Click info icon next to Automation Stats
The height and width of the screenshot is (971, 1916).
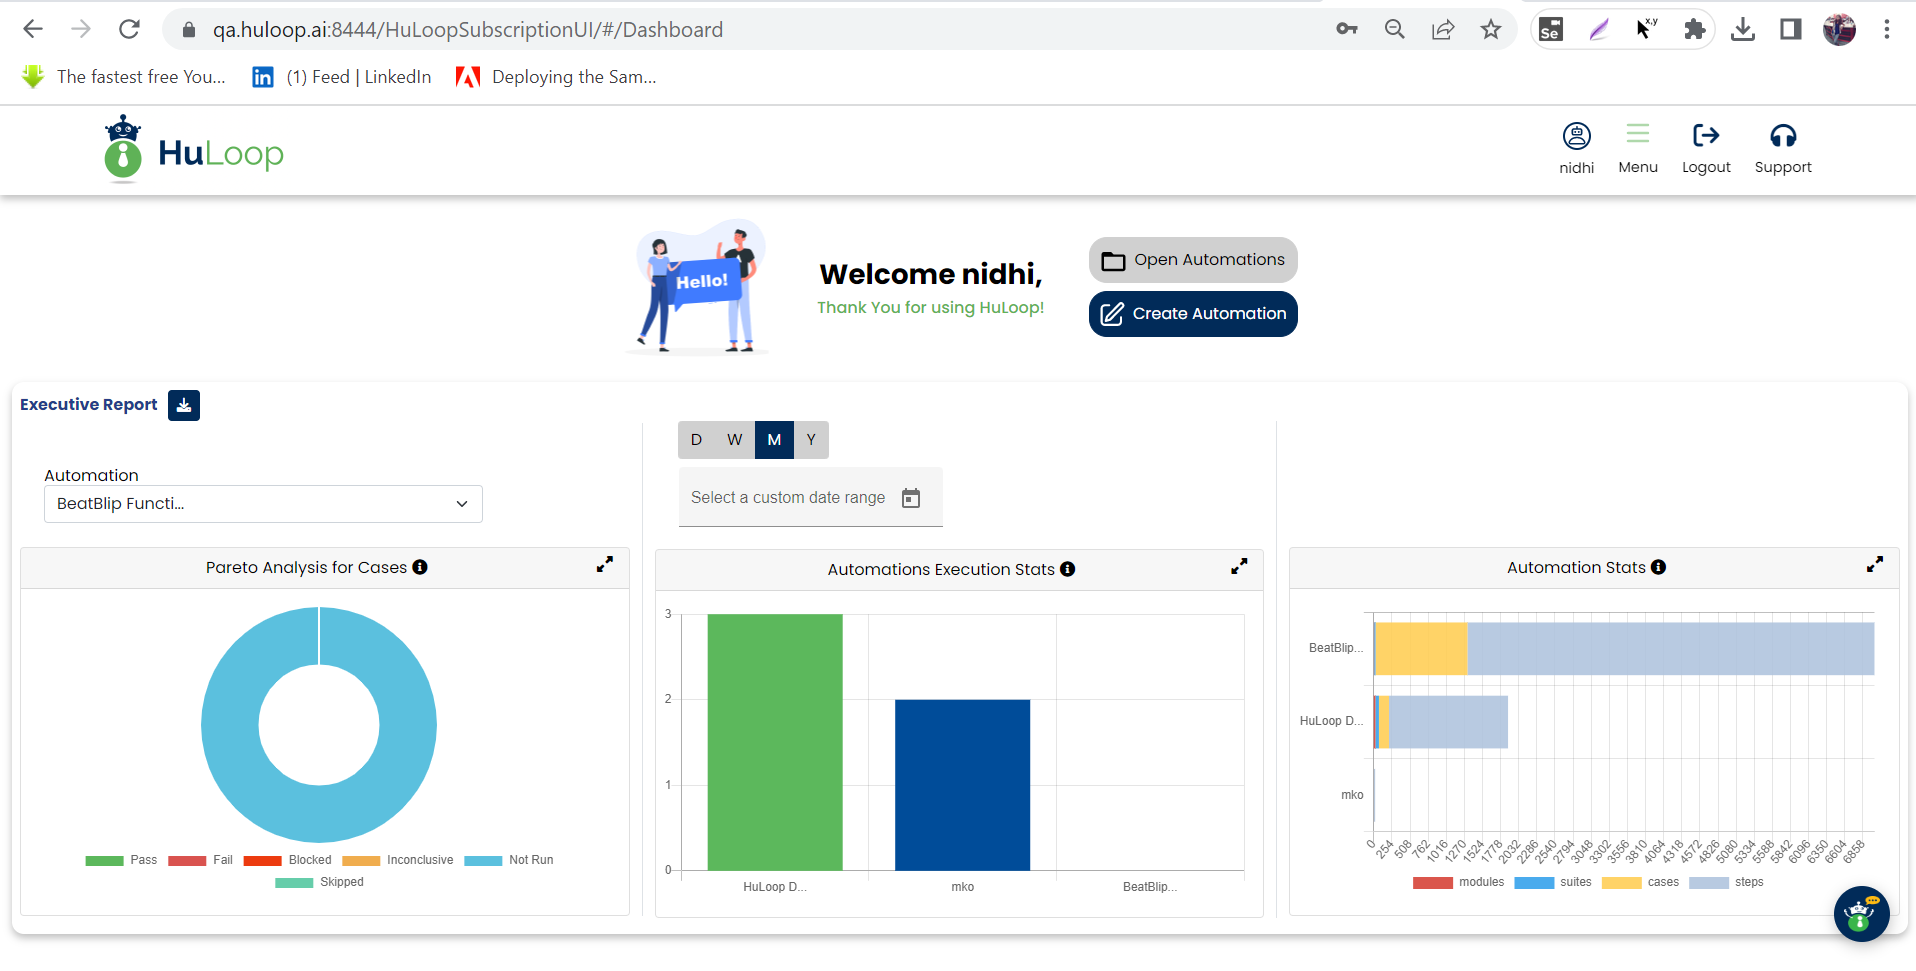[1658, 567]
